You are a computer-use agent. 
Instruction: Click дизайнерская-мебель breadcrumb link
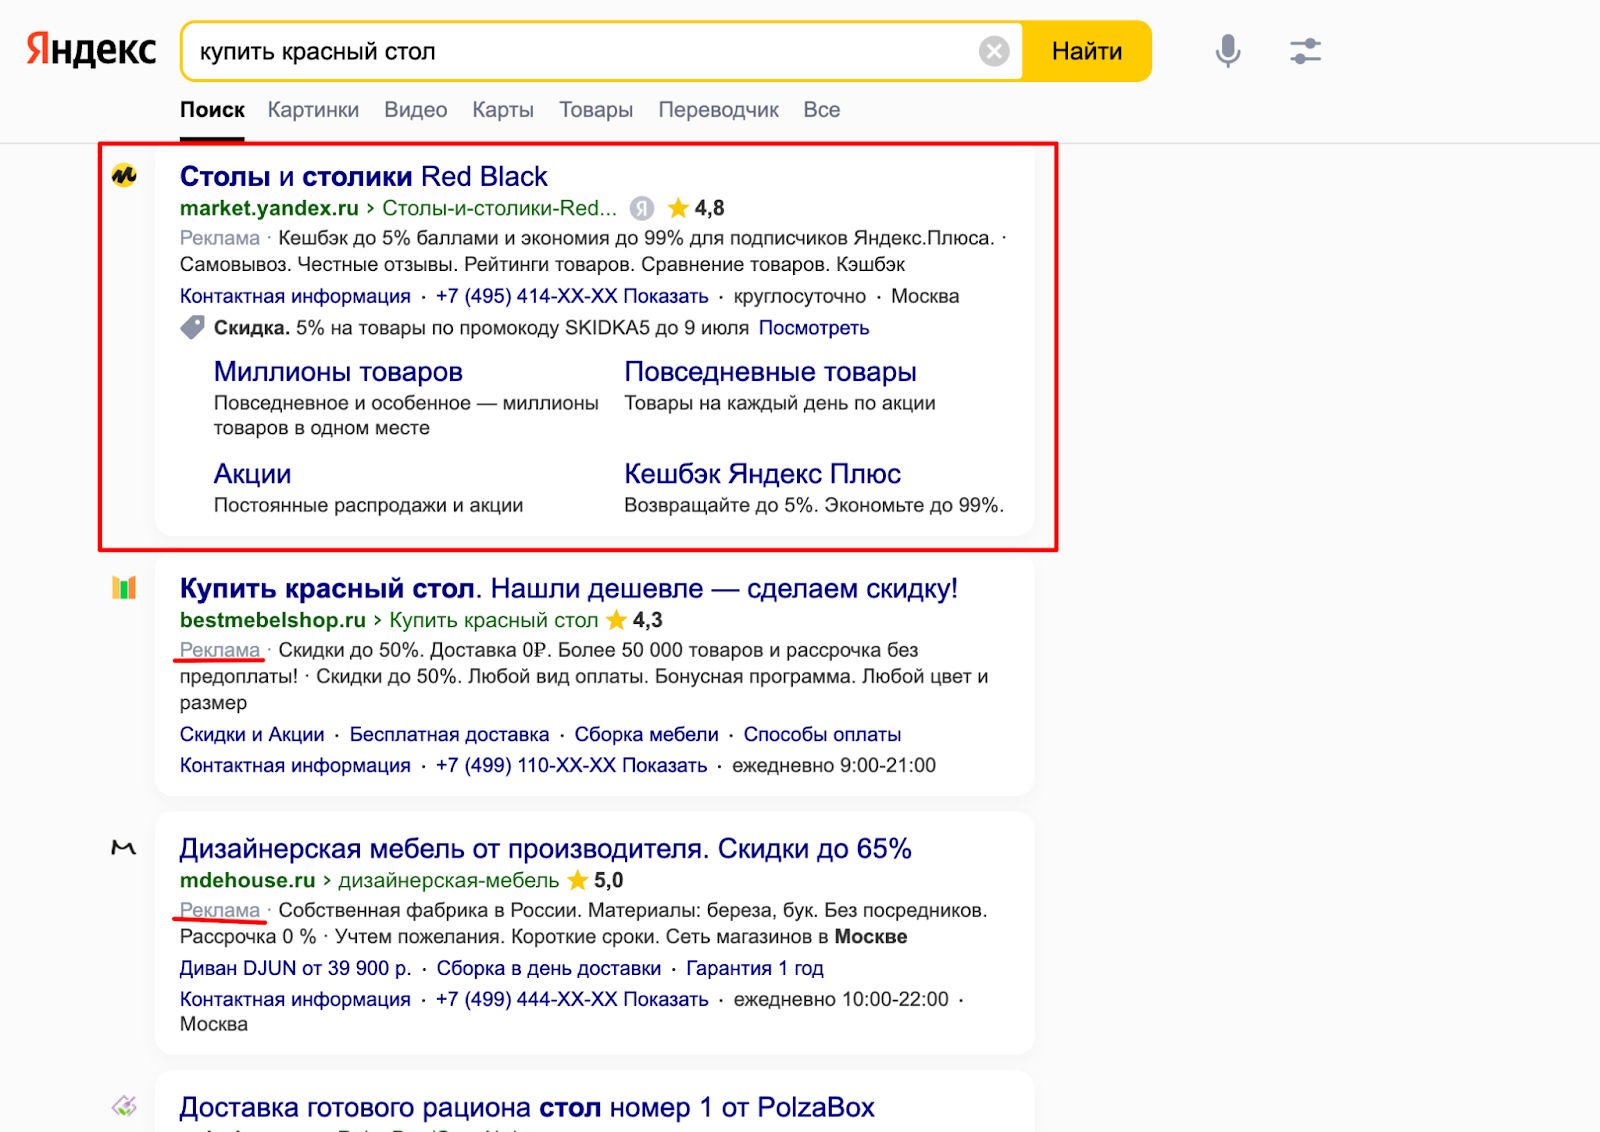[x=449, y=880]
